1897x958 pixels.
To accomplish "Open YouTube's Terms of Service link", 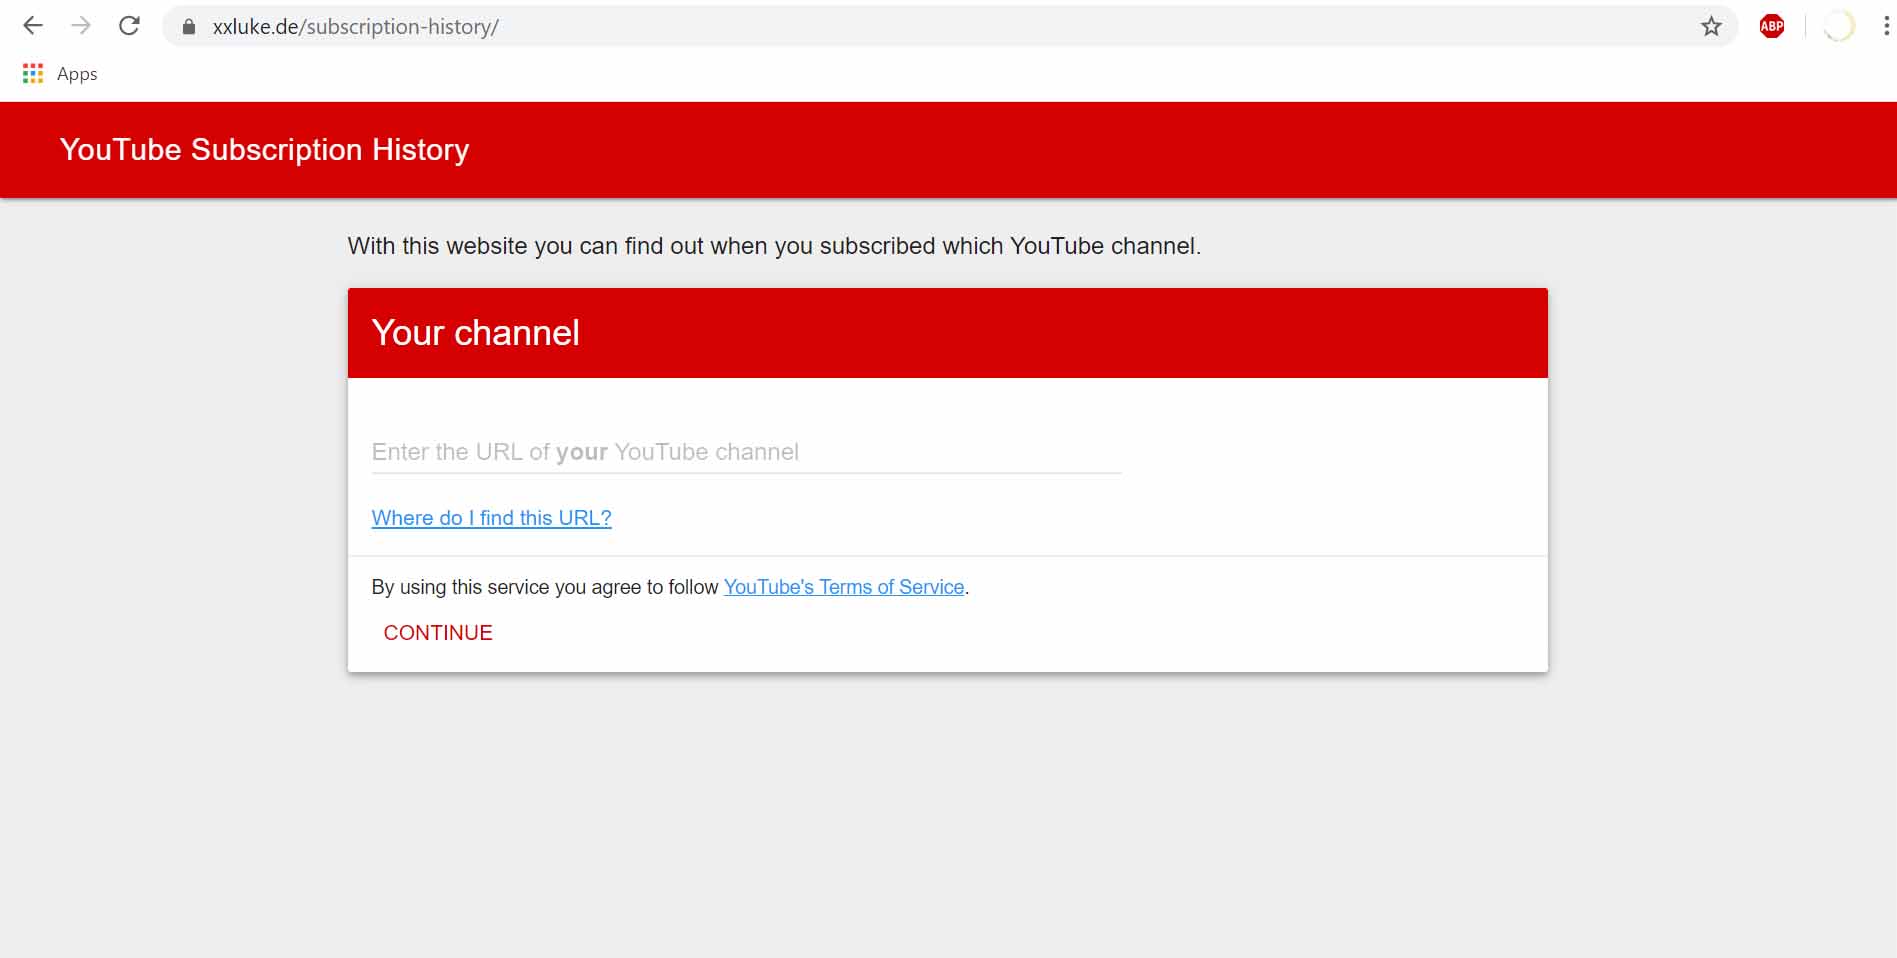I will coord(844,587).
